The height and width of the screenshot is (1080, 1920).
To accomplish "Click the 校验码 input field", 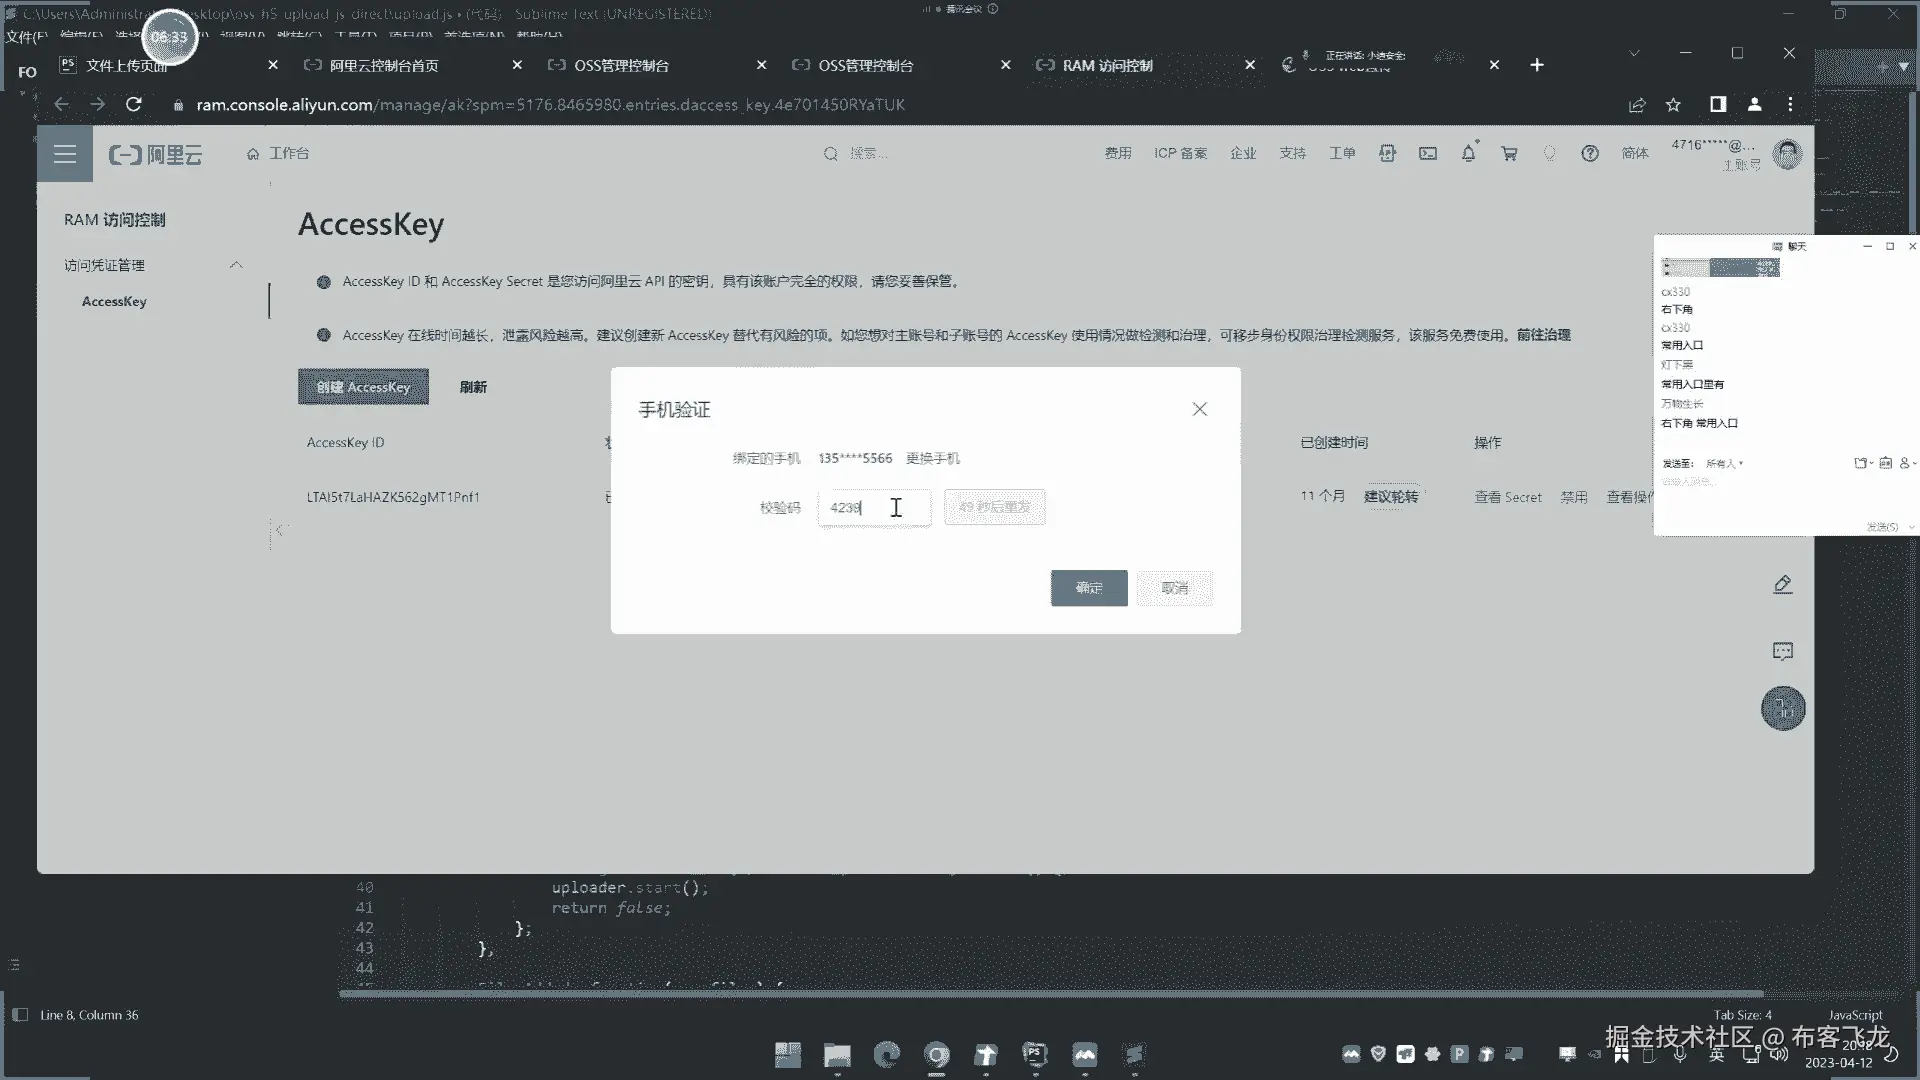I will click(873, 507).
